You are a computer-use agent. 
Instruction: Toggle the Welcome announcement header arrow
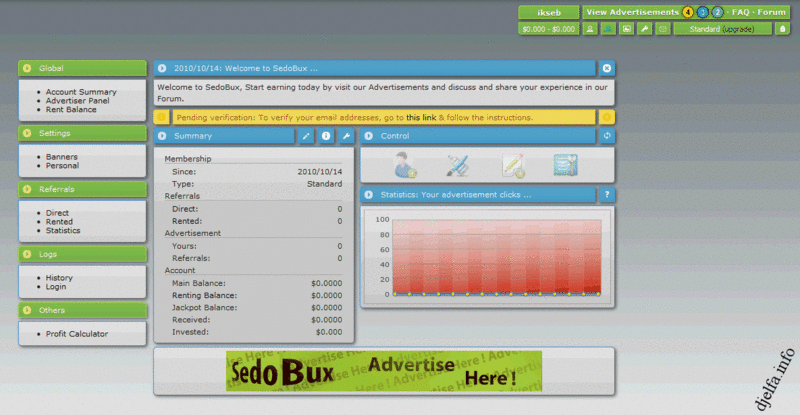pyautogui.click(x=162, y=68)
